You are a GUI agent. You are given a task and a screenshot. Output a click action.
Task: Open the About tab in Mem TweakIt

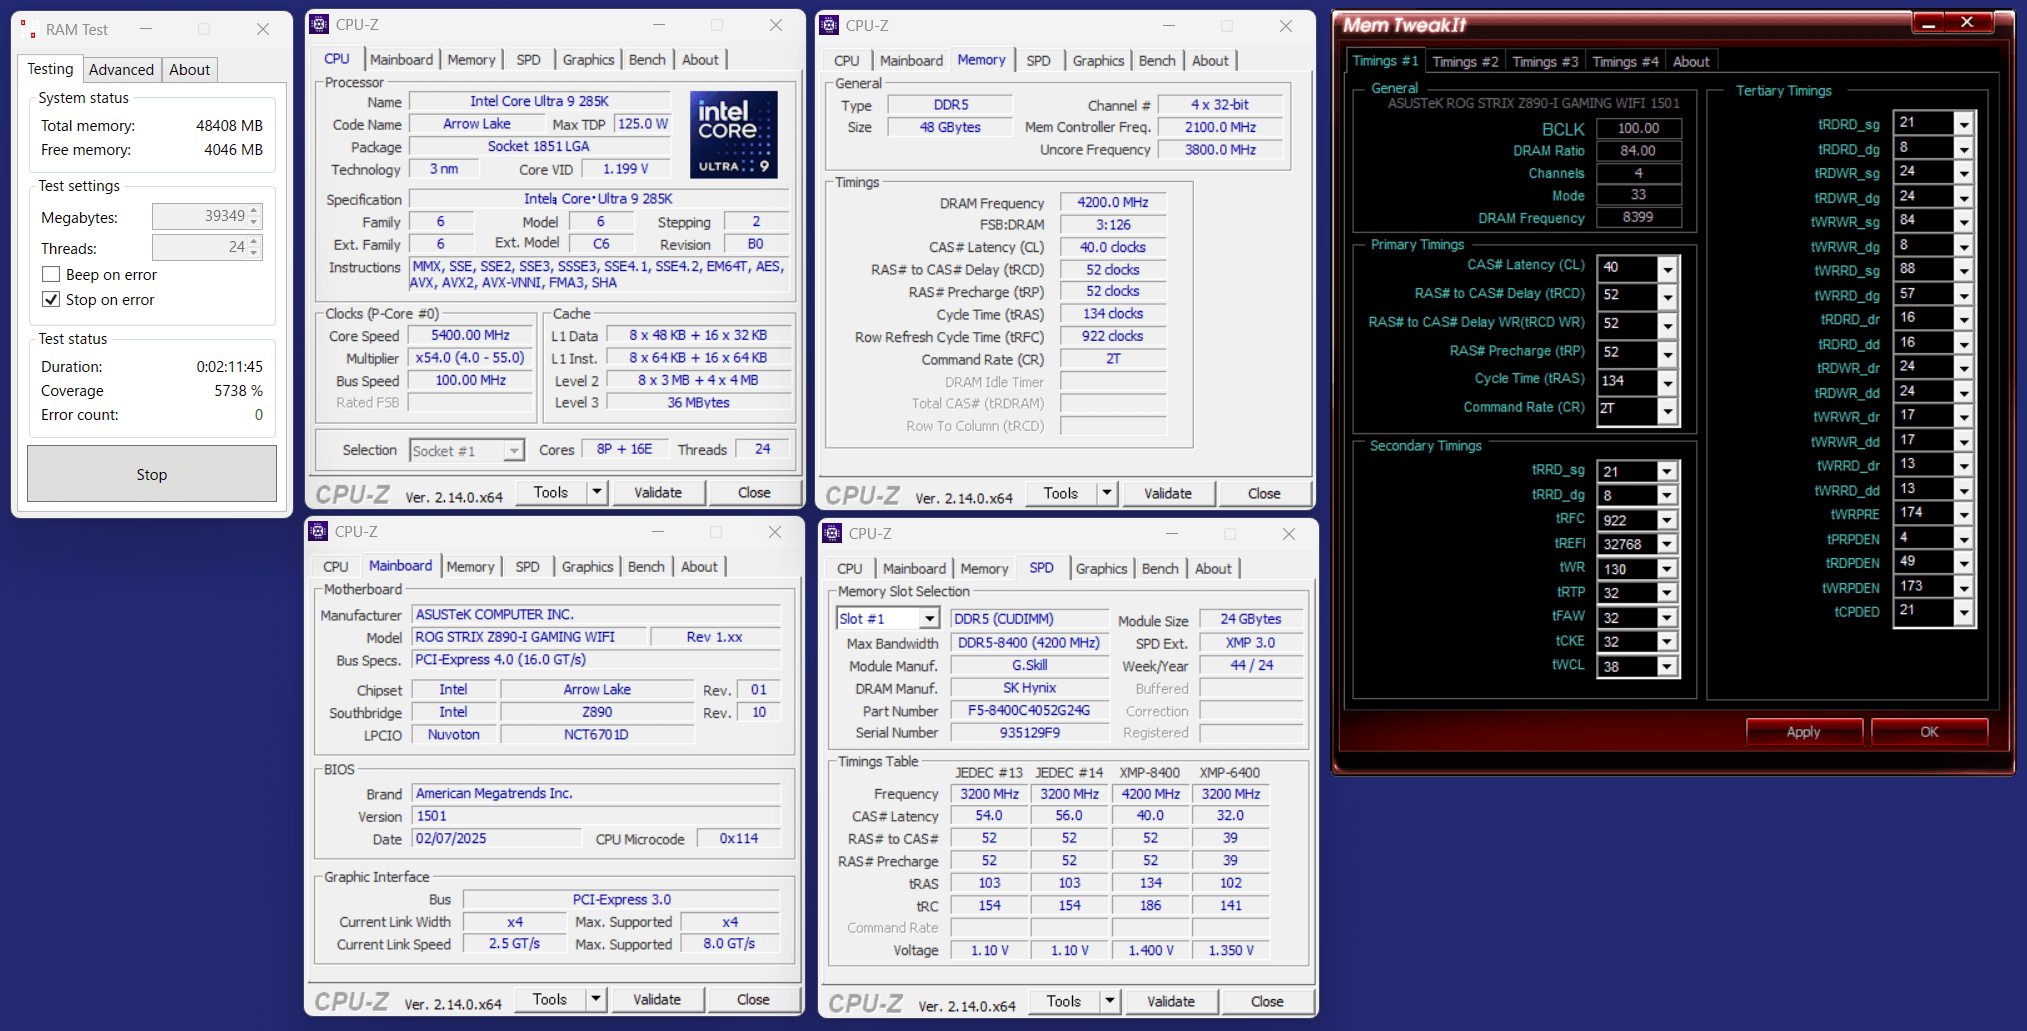pyautogui.click(x=1691, y=62)
